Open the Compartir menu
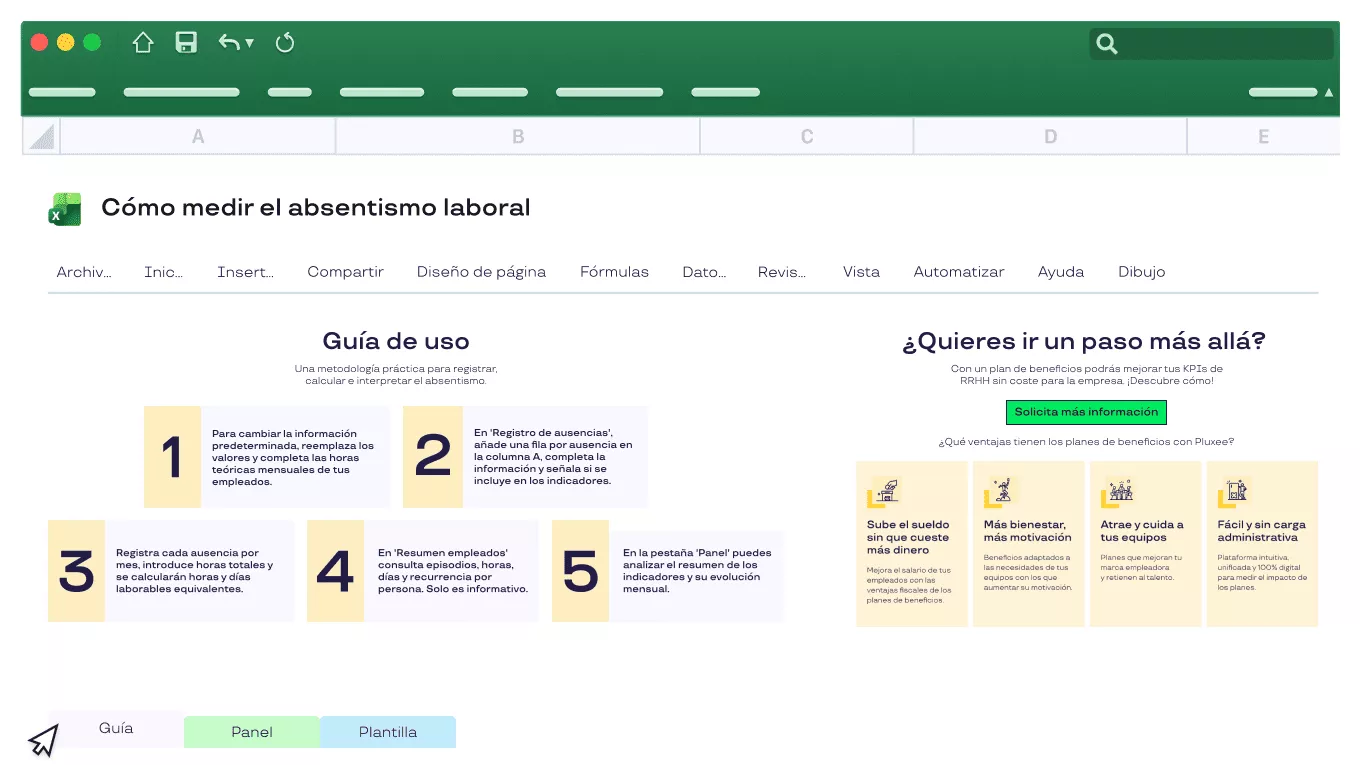The width and height of the screenshot is (1360, 765). point(345,272)
